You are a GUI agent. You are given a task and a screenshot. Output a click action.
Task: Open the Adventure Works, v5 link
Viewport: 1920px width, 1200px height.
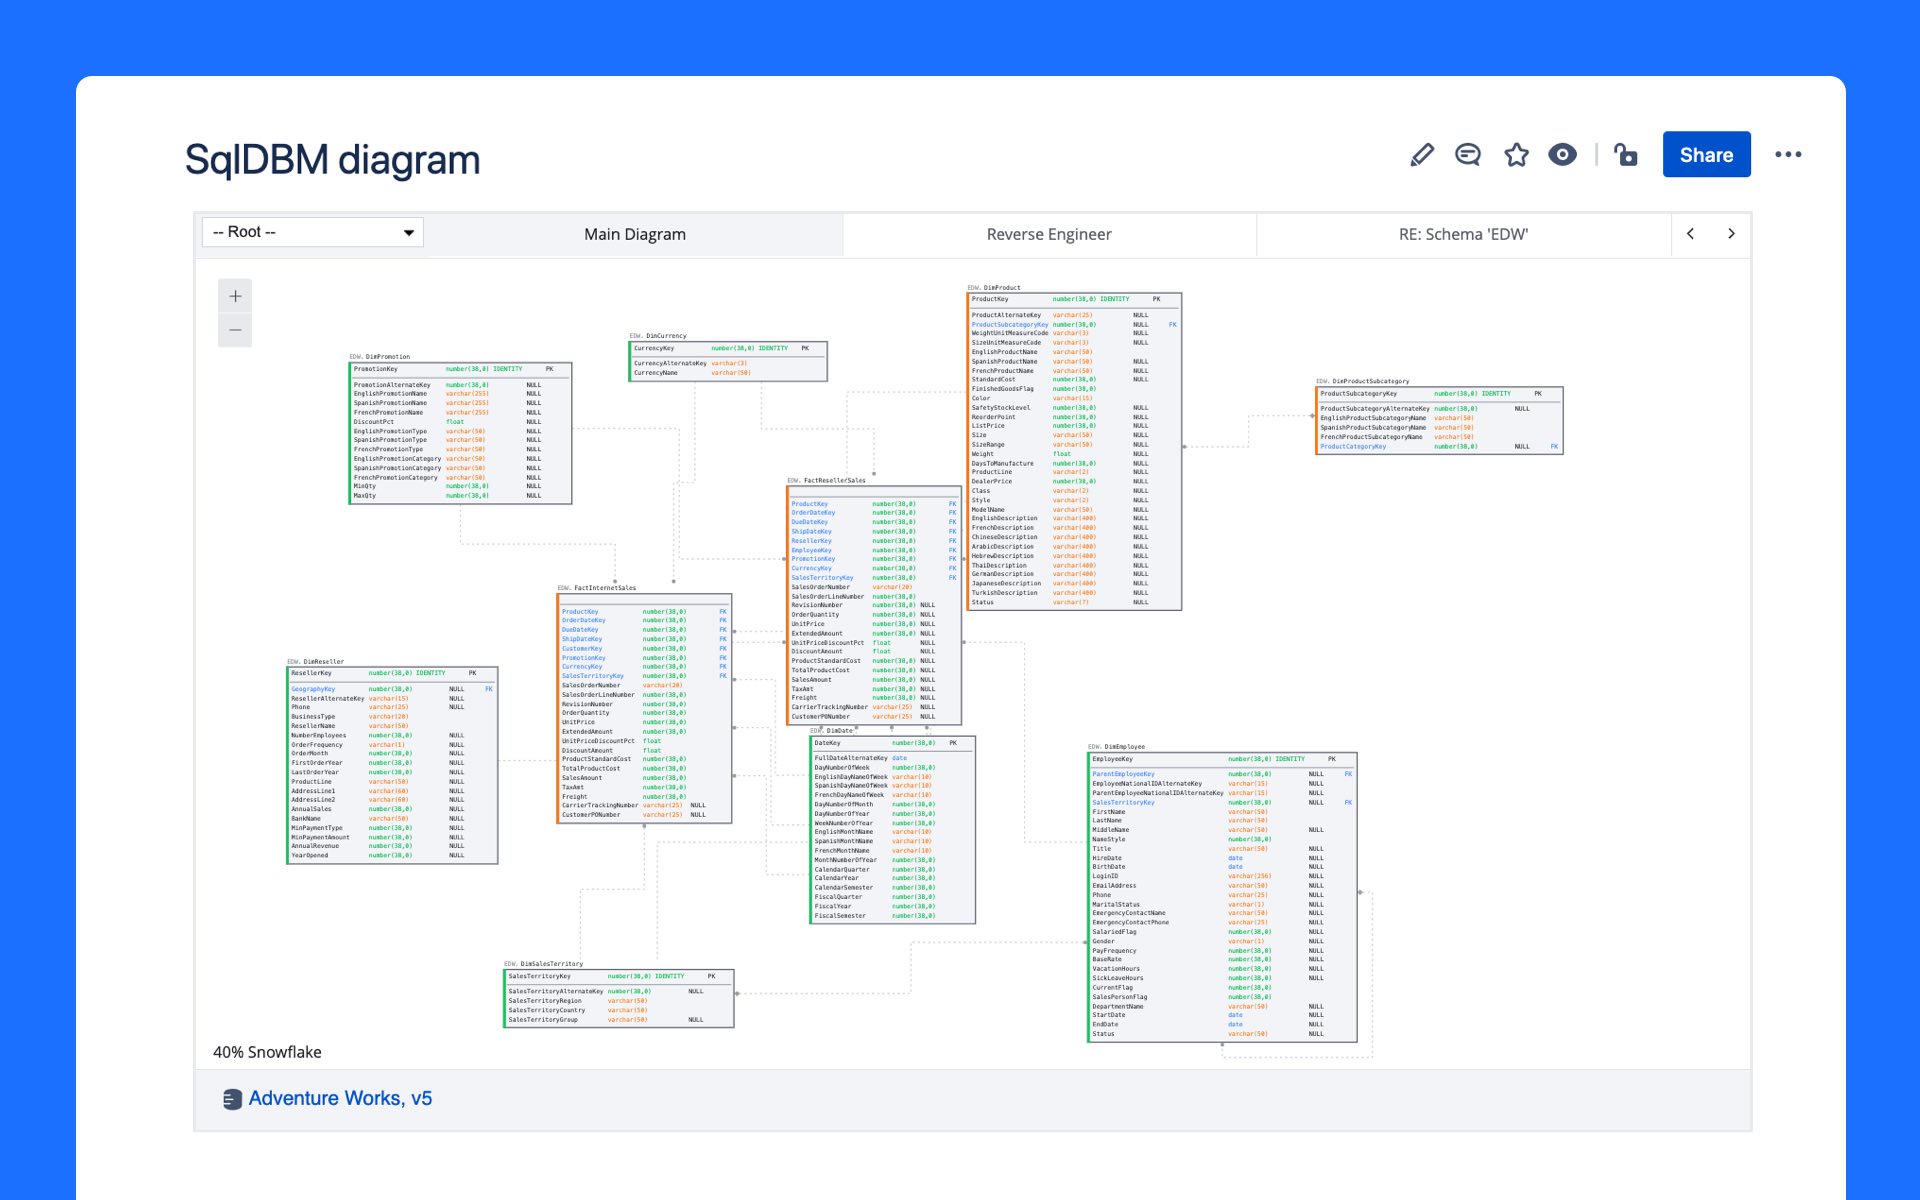340,1098
